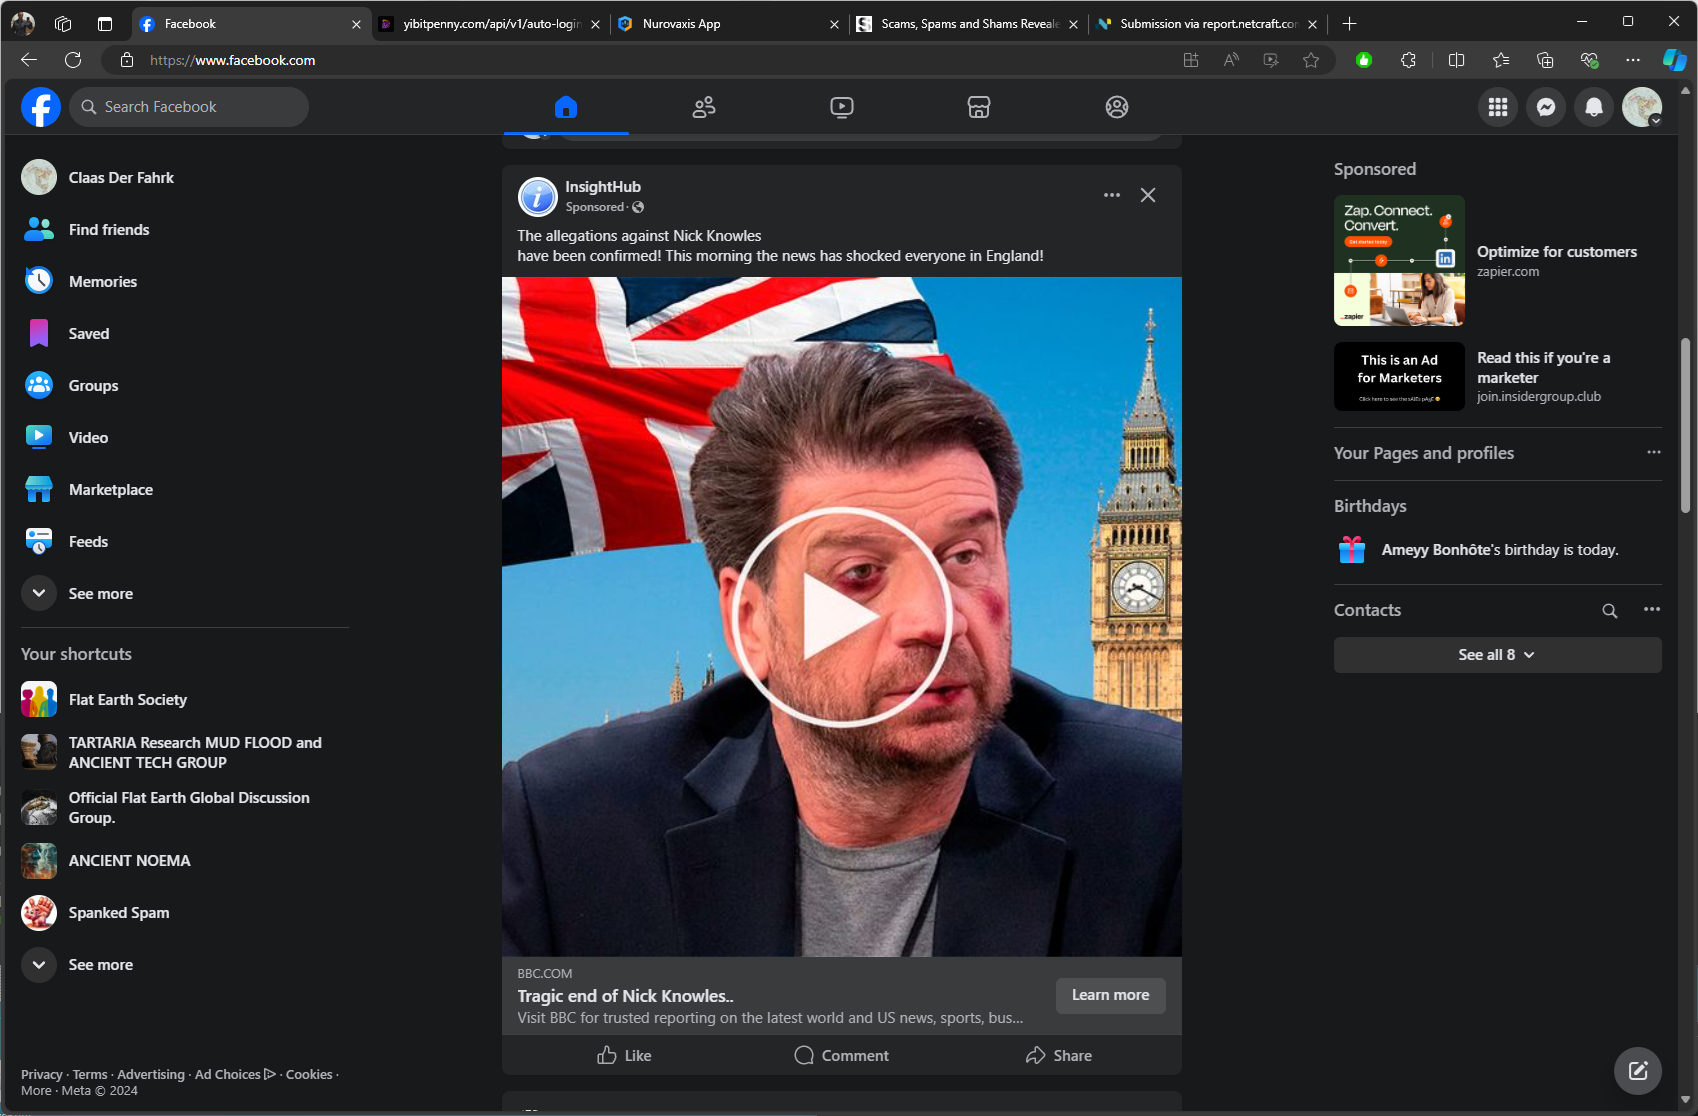Screen dimensions: 1698x1116
Task: Click the browser address bar URL
Action: [232, 60]
